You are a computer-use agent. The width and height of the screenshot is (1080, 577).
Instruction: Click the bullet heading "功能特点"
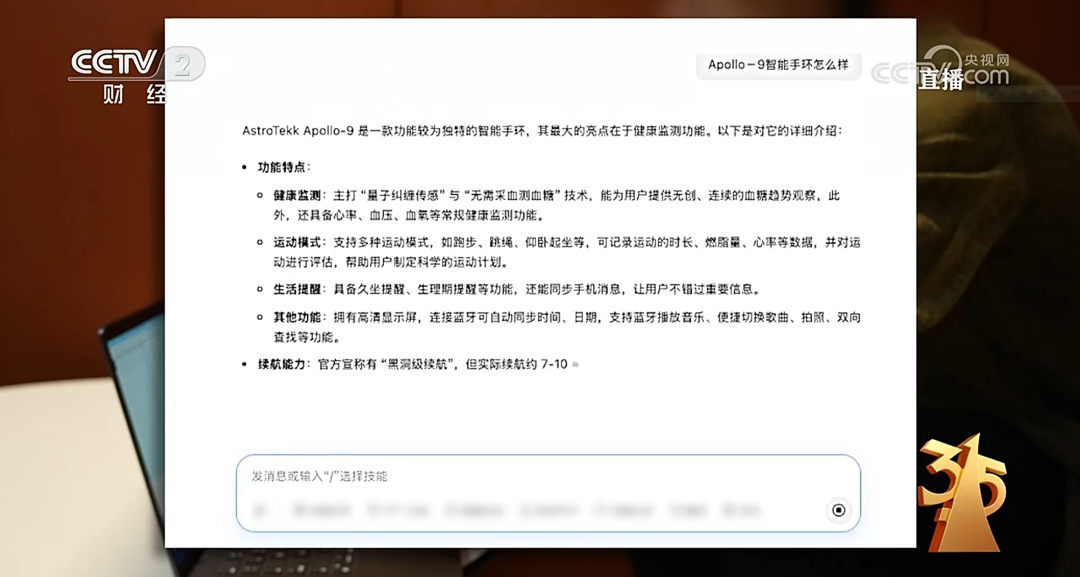point(282,167)
